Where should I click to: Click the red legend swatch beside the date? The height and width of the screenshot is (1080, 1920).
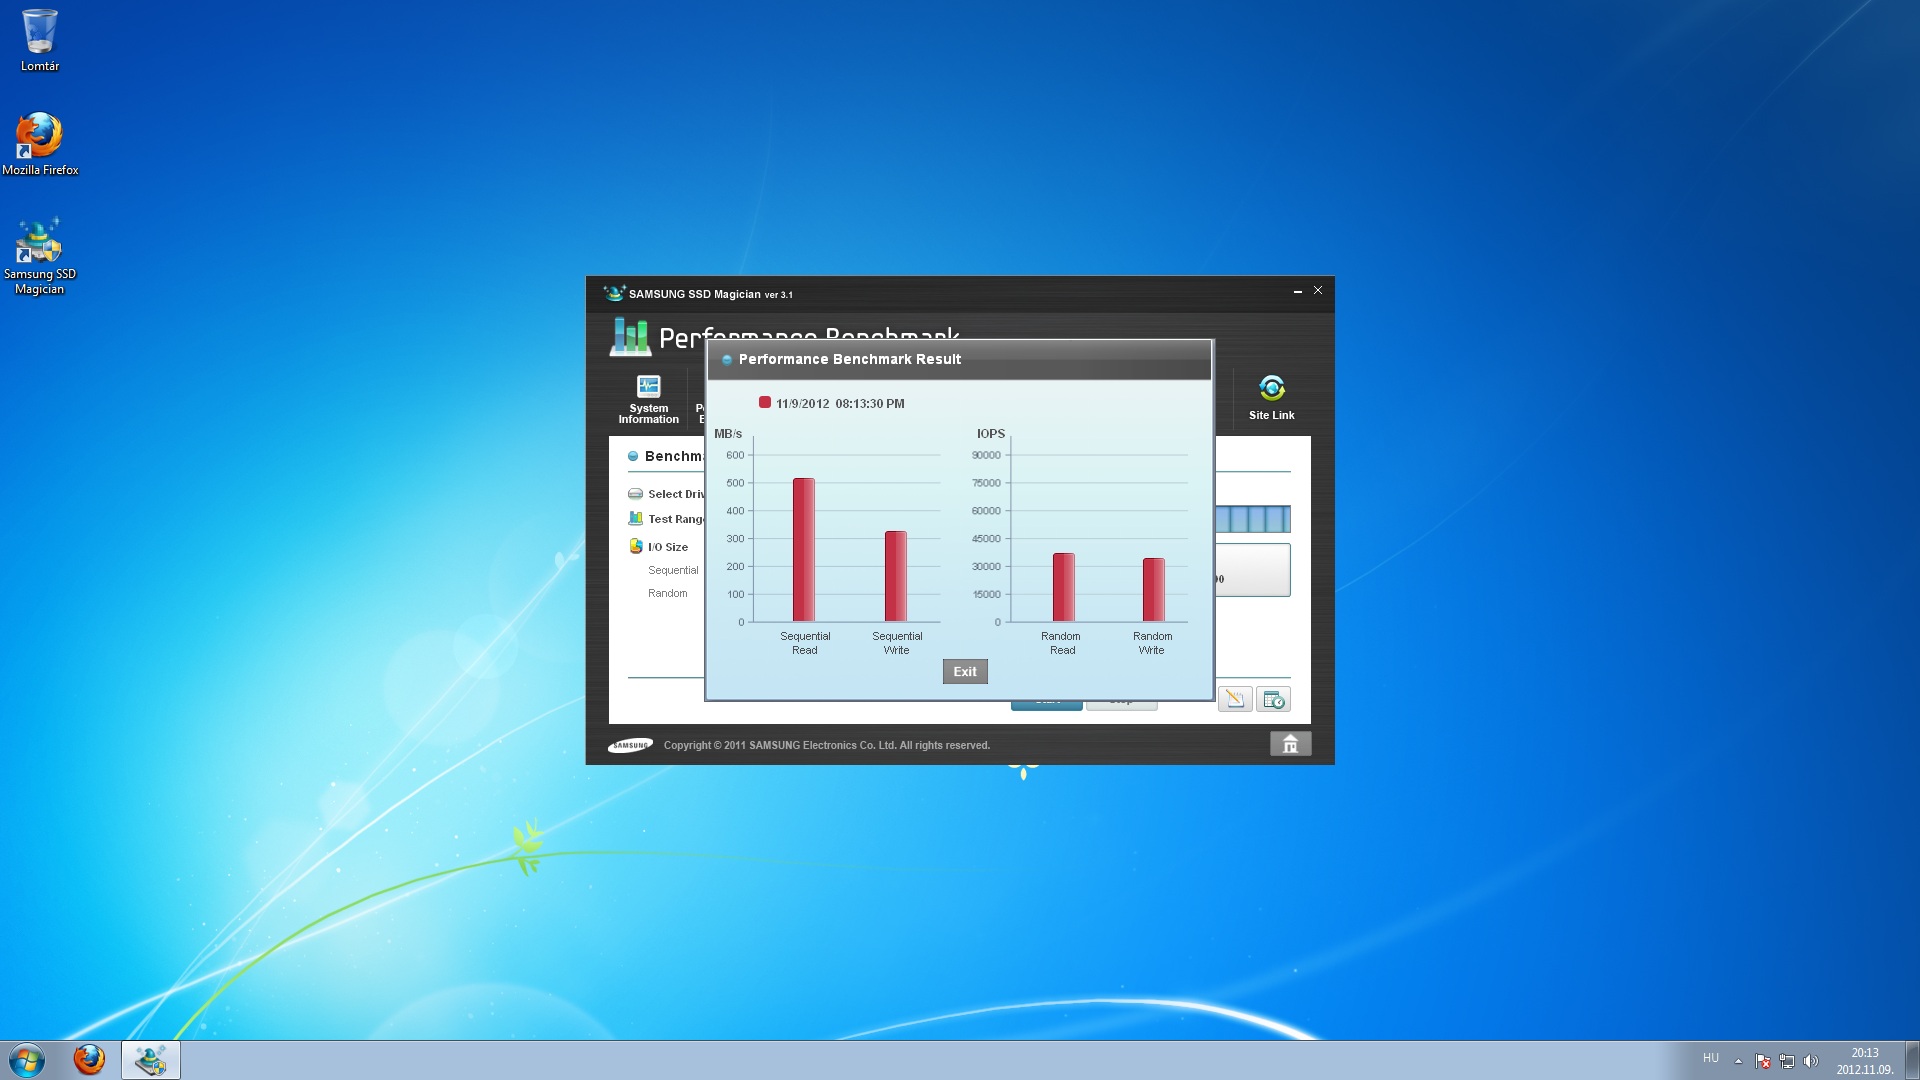(x=765, y=403)
